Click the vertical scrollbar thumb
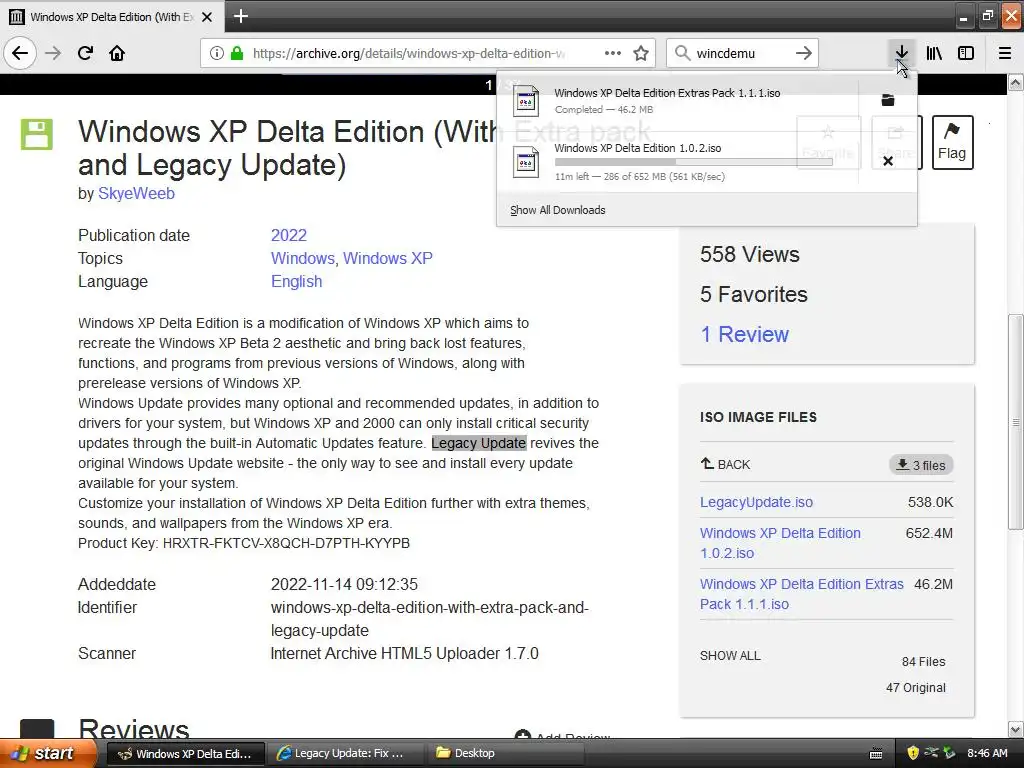This screenshot has width=1024, height=768. [x=1016, y=422]
